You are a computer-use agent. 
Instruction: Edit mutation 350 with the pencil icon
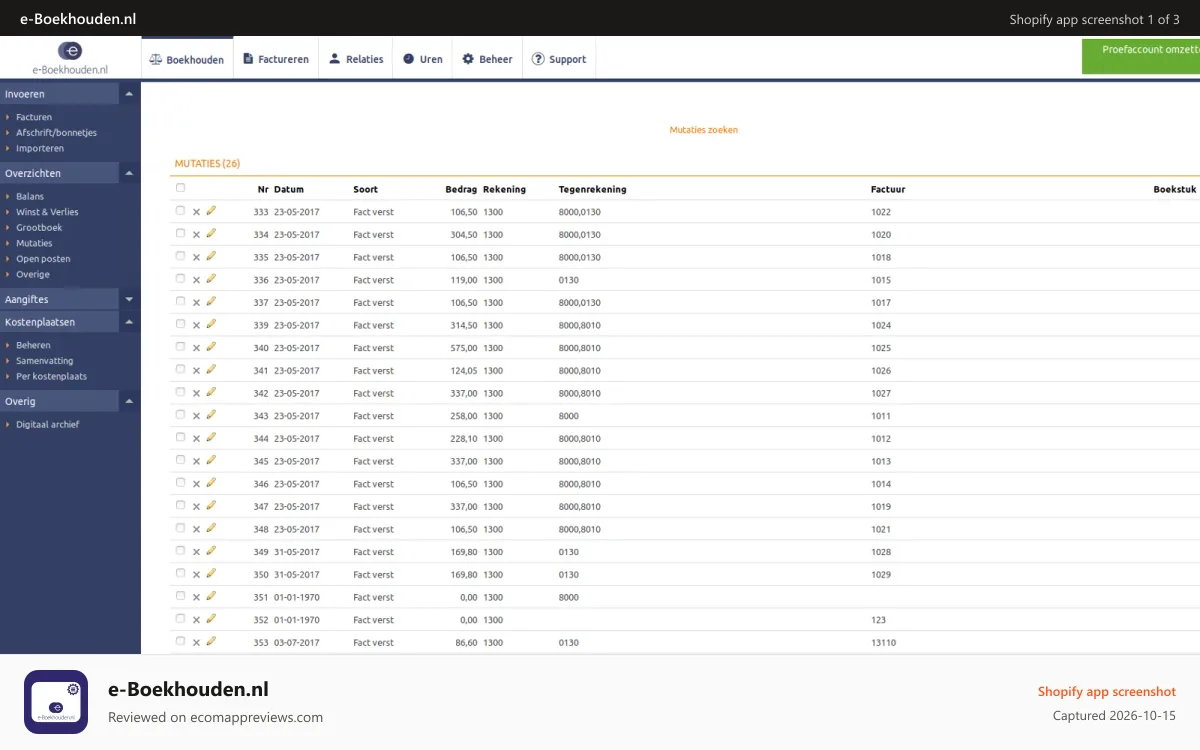[x=211, y=574]
